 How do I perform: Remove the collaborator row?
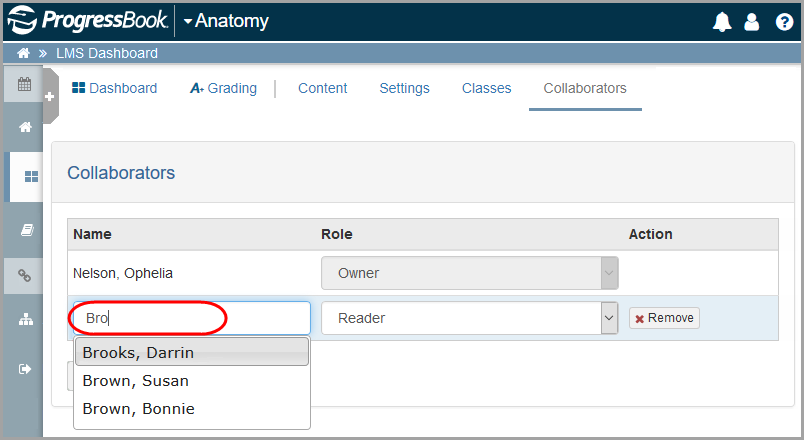[x=664, y=318]
